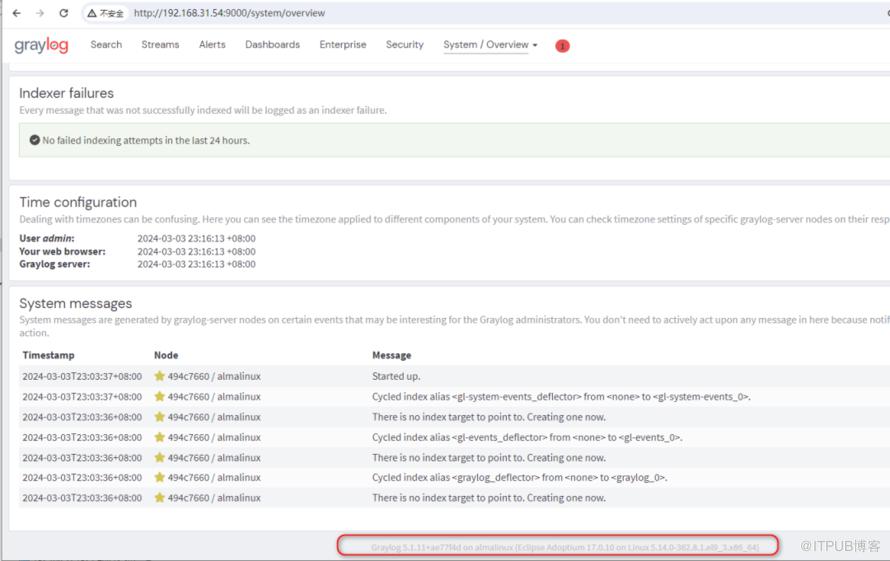Open the red notification badge
The width and height of the screenshot is (890, 561).
point(562,46)
